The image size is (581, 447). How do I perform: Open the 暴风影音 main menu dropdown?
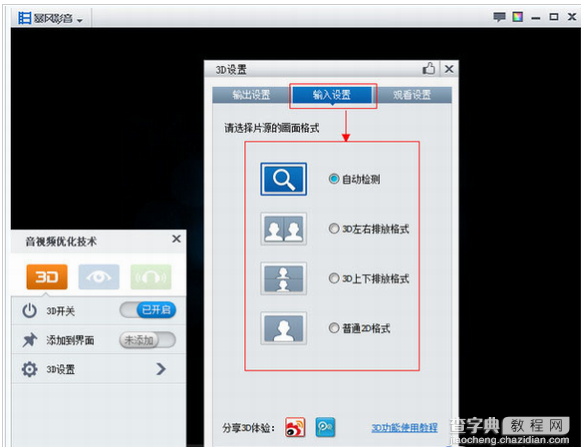coord(50,18)
